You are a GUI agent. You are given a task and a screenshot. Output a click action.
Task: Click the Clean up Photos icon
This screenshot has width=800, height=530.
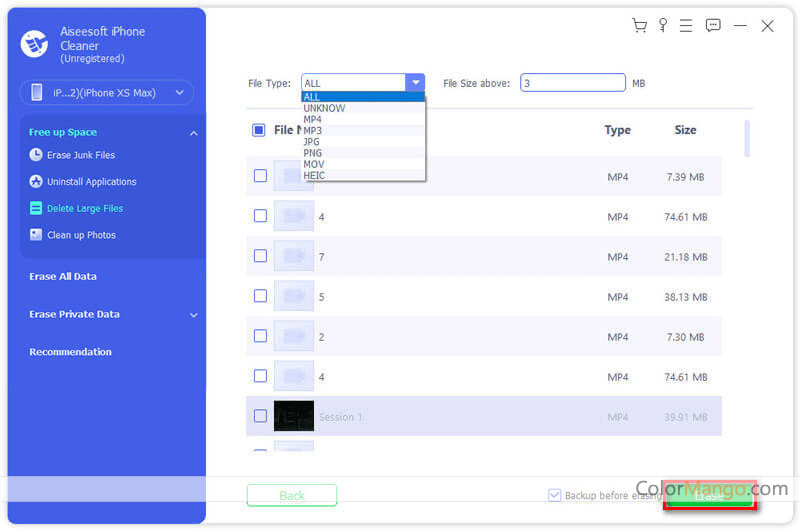point(36,235)
